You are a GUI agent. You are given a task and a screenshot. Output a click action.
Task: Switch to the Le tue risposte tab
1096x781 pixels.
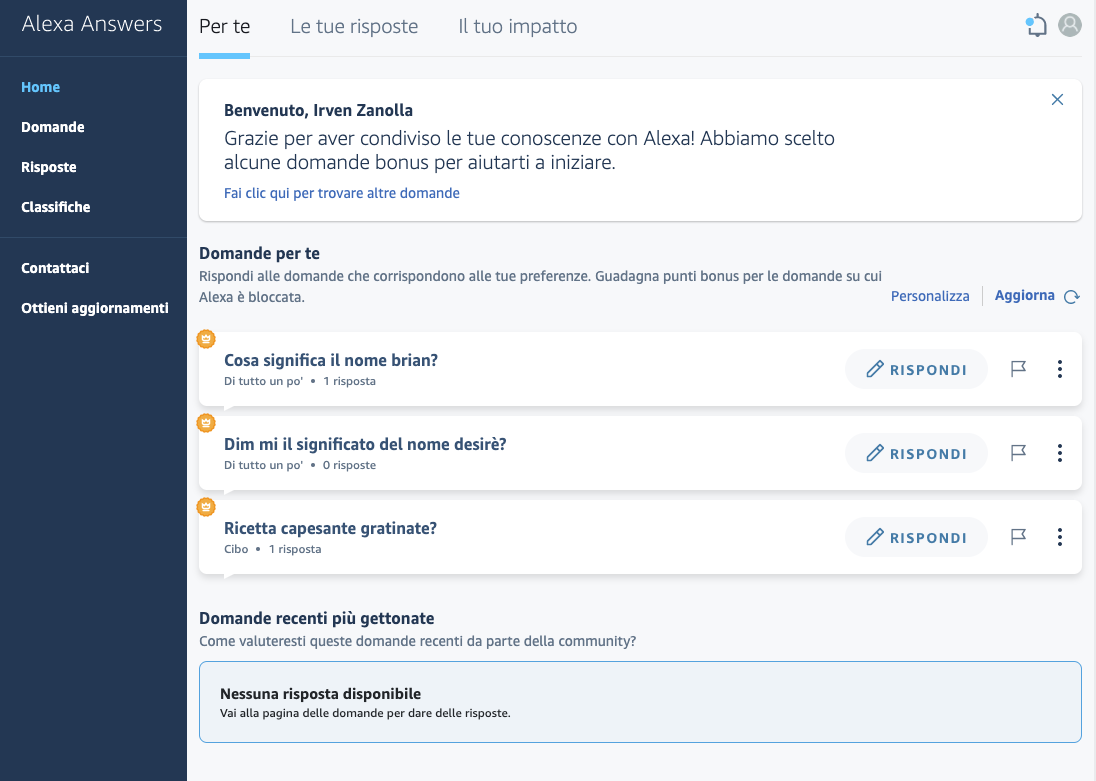coord(354,27)
